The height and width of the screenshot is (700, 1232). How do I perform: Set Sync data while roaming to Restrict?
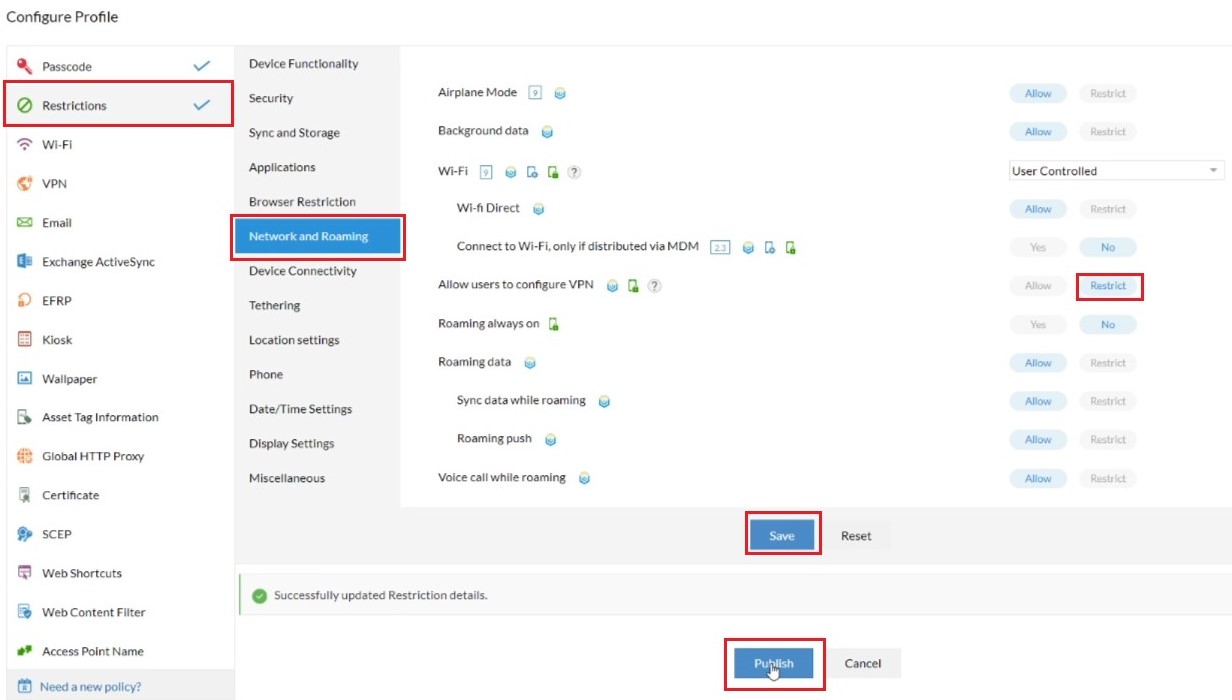(x=1108, y=402)
